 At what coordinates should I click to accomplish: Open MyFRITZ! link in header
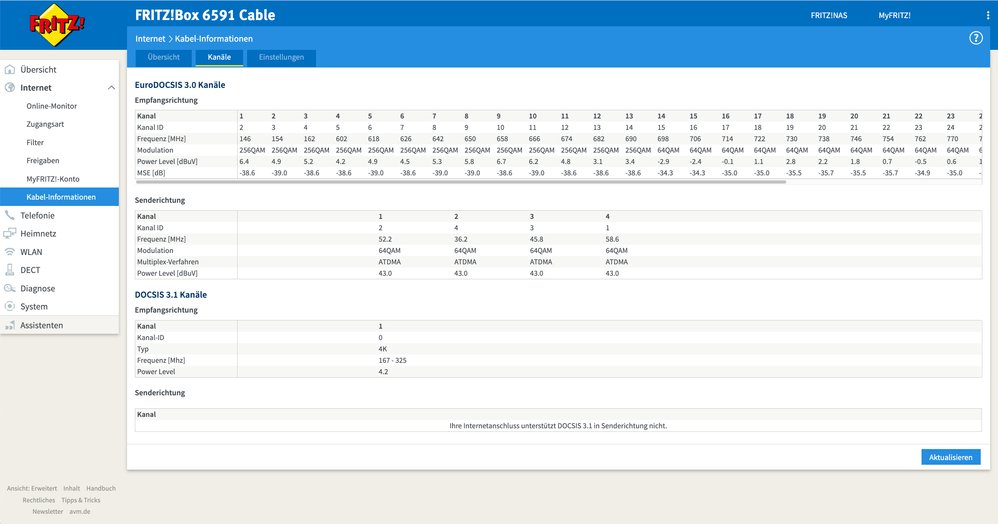tap(894, 15)
